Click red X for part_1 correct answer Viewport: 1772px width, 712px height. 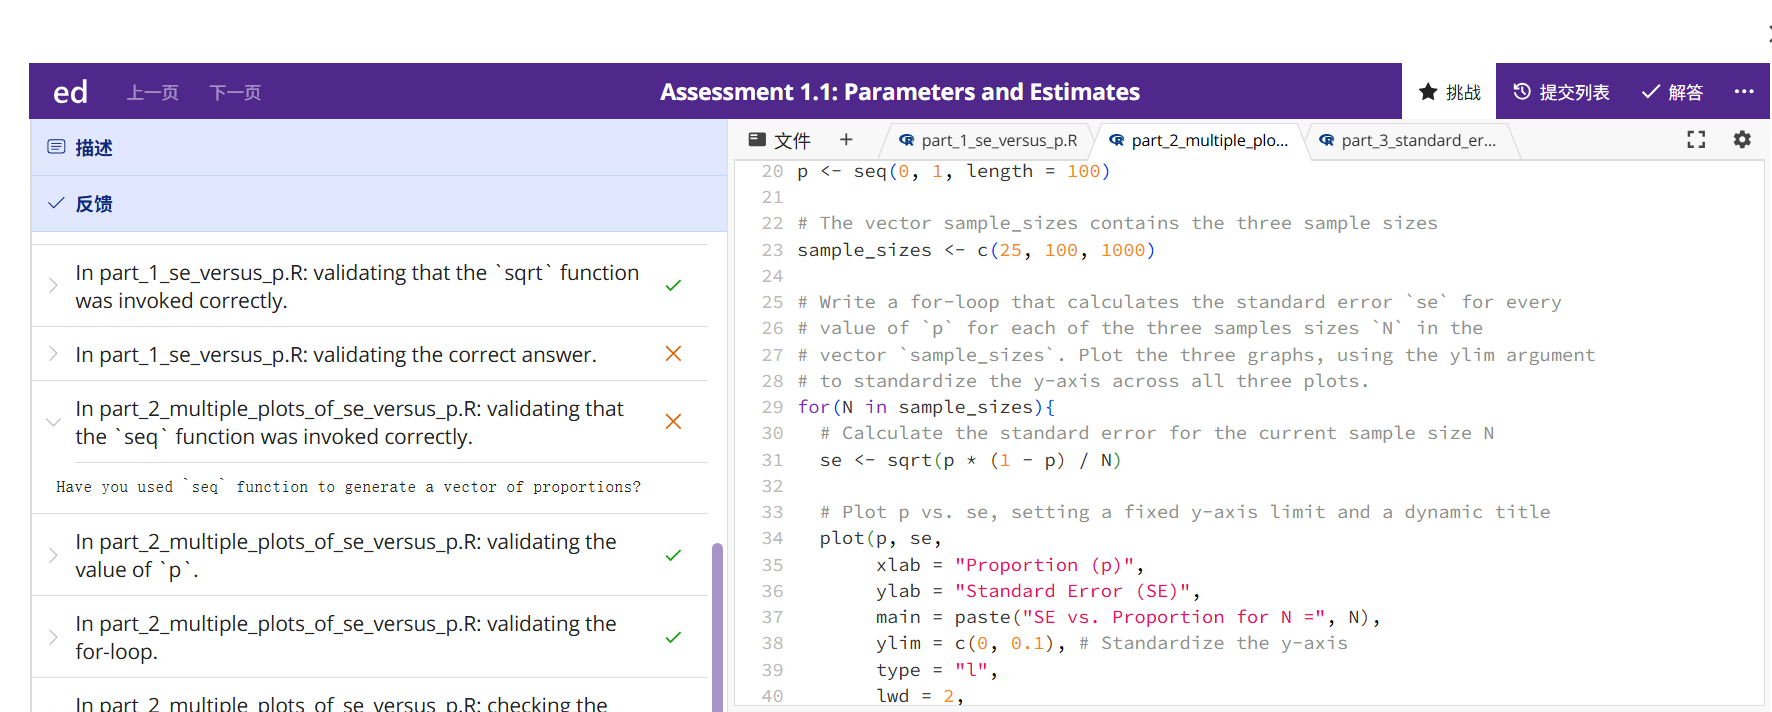point(673,354)
